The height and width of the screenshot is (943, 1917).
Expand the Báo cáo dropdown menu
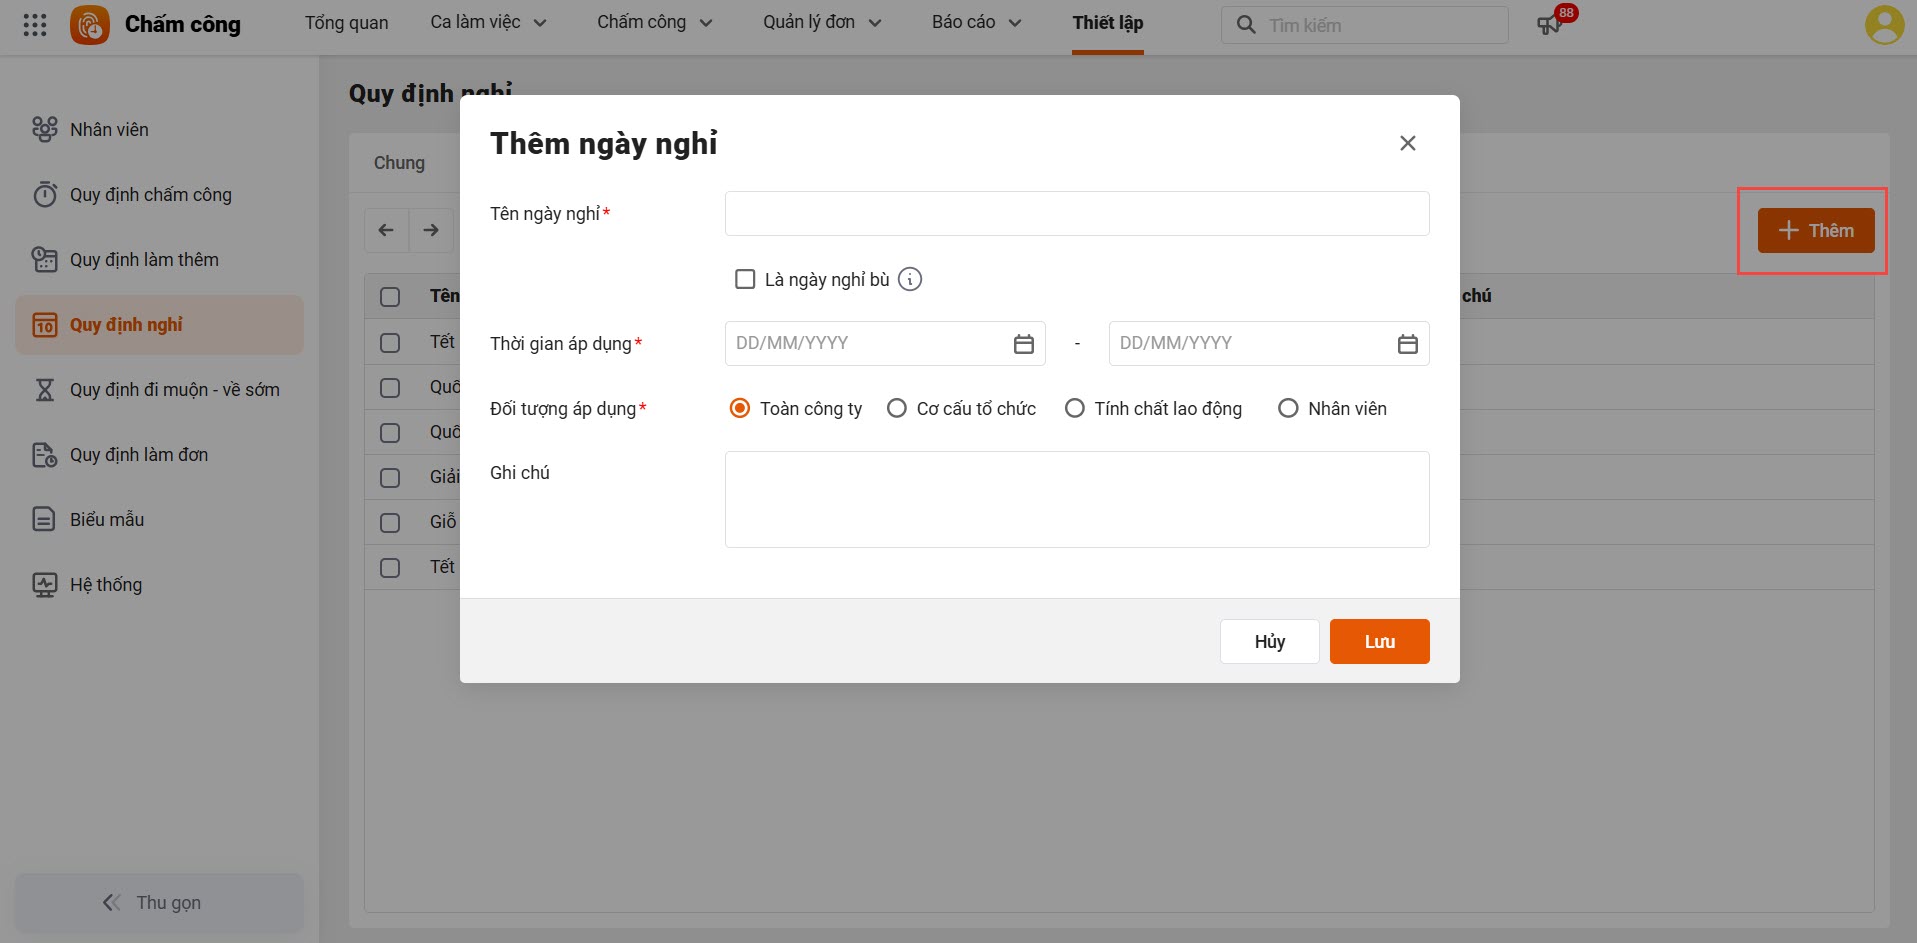[975, 22]
